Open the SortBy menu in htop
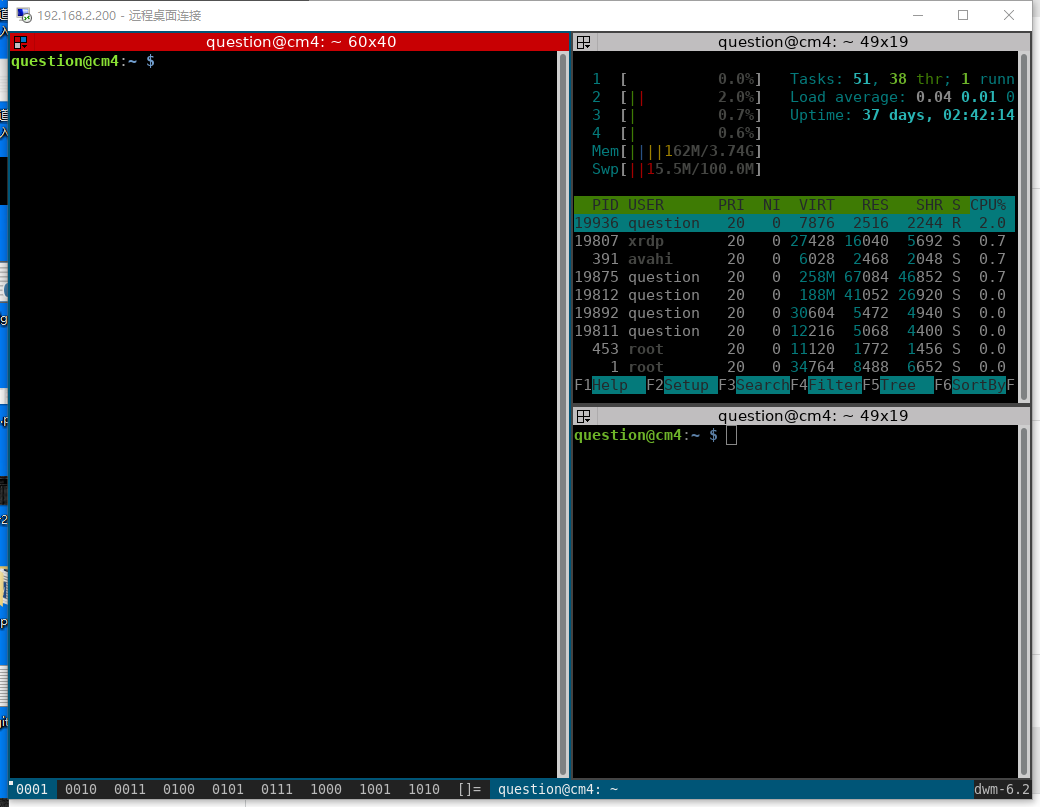 [978, 385]
